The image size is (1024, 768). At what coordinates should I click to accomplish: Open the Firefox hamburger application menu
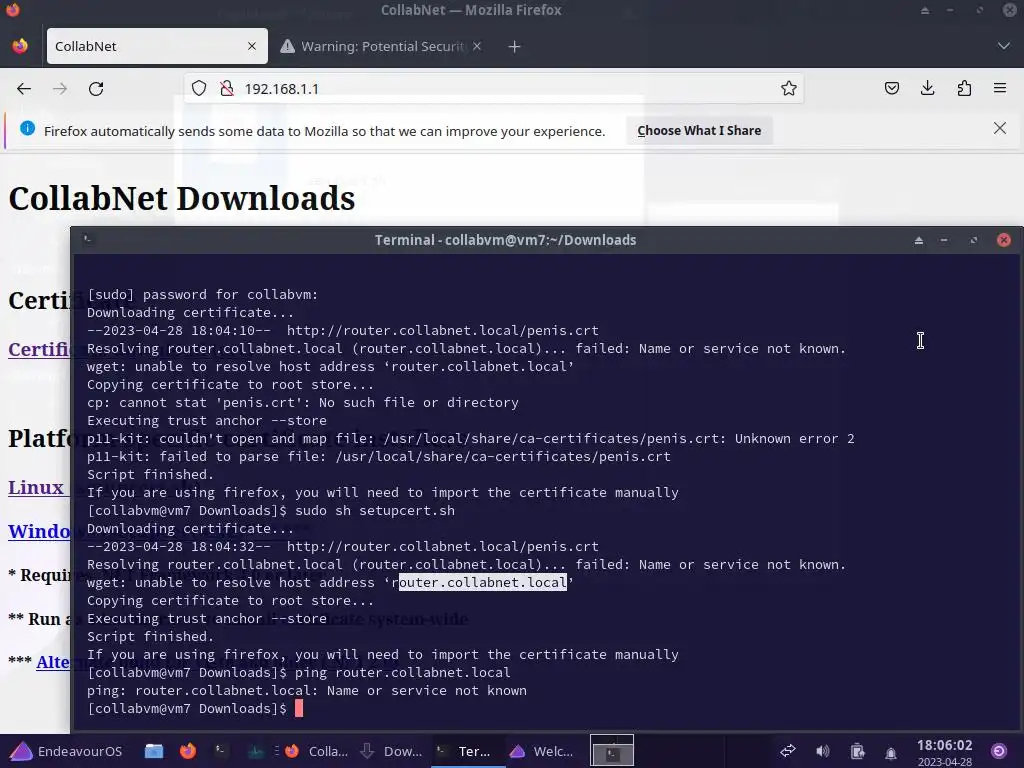click(1000, 88)
